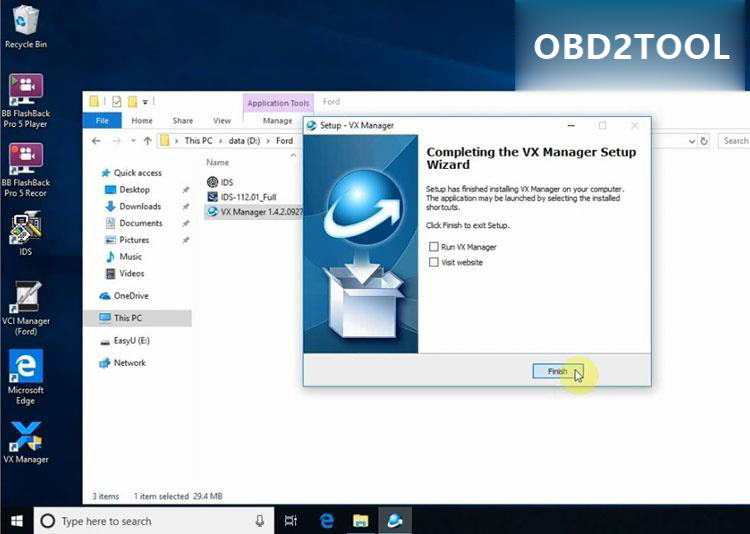Open File Explorer from taskbar
This screenshot has height=534, width=750.
click(x=360, y=521)
